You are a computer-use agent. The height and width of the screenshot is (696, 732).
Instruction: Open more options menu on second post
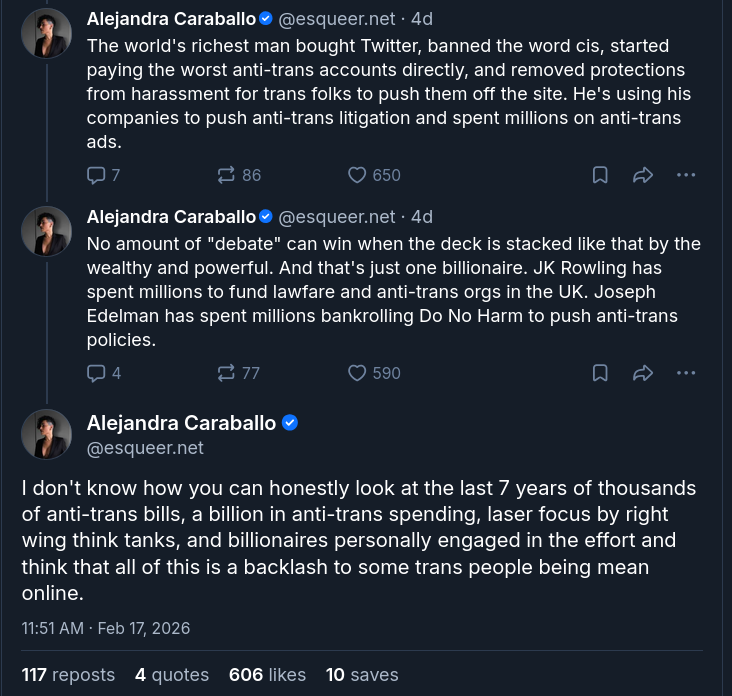coord(686,373)
